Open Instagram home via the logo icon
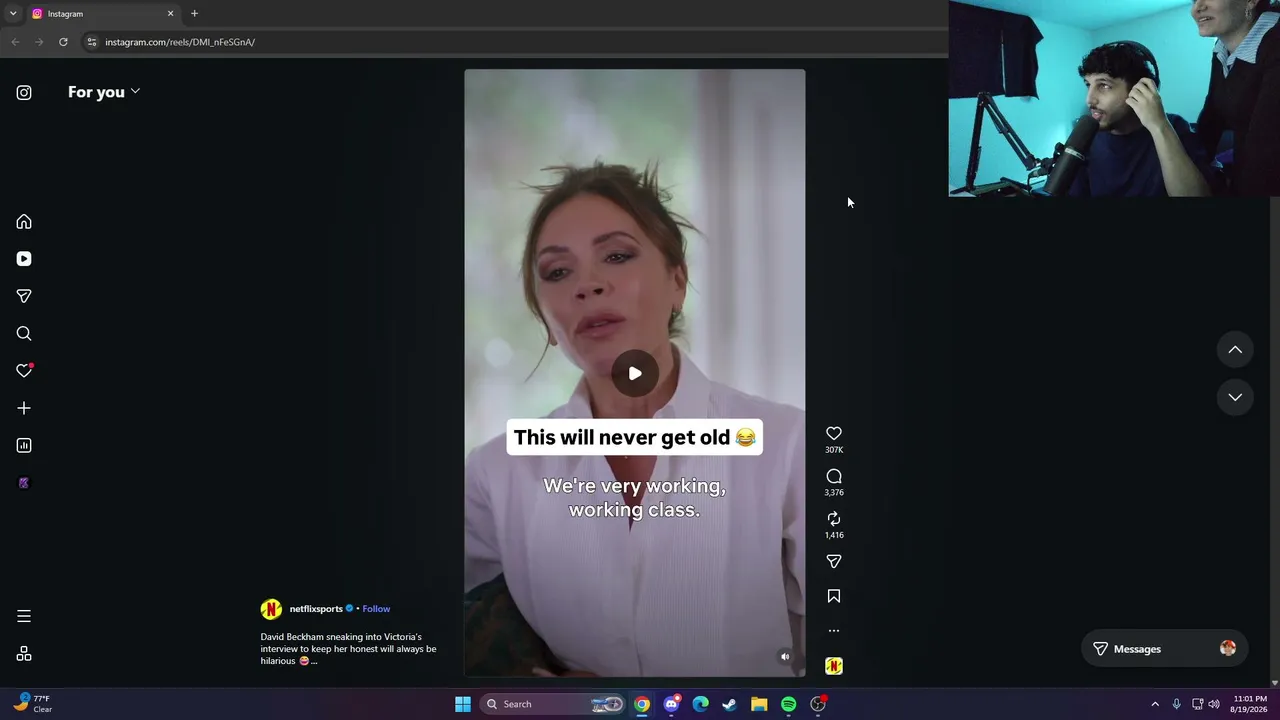 pos(24,93)
